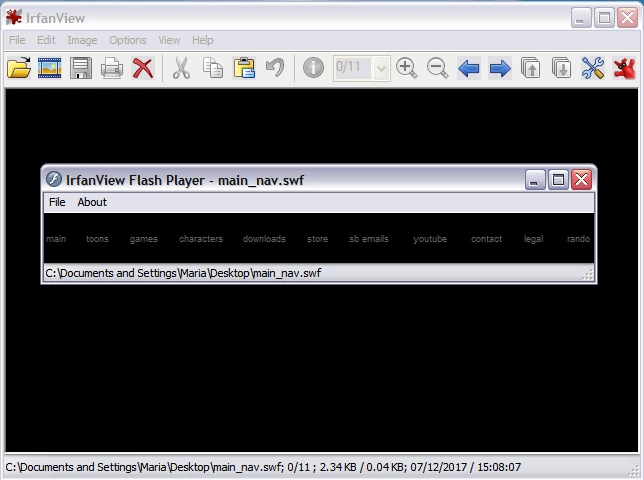Click the 'sb emails' navigation link

369,239
